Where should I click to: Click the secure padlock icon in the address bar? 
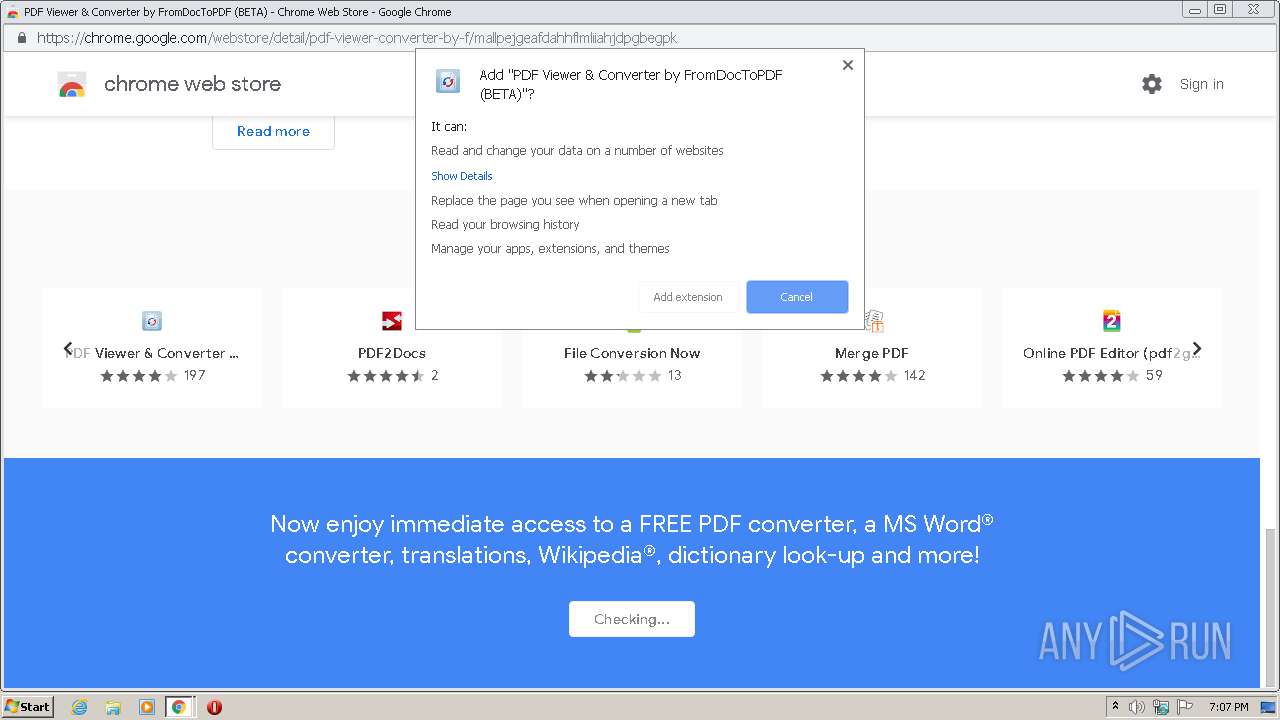[x=21, y=38]
